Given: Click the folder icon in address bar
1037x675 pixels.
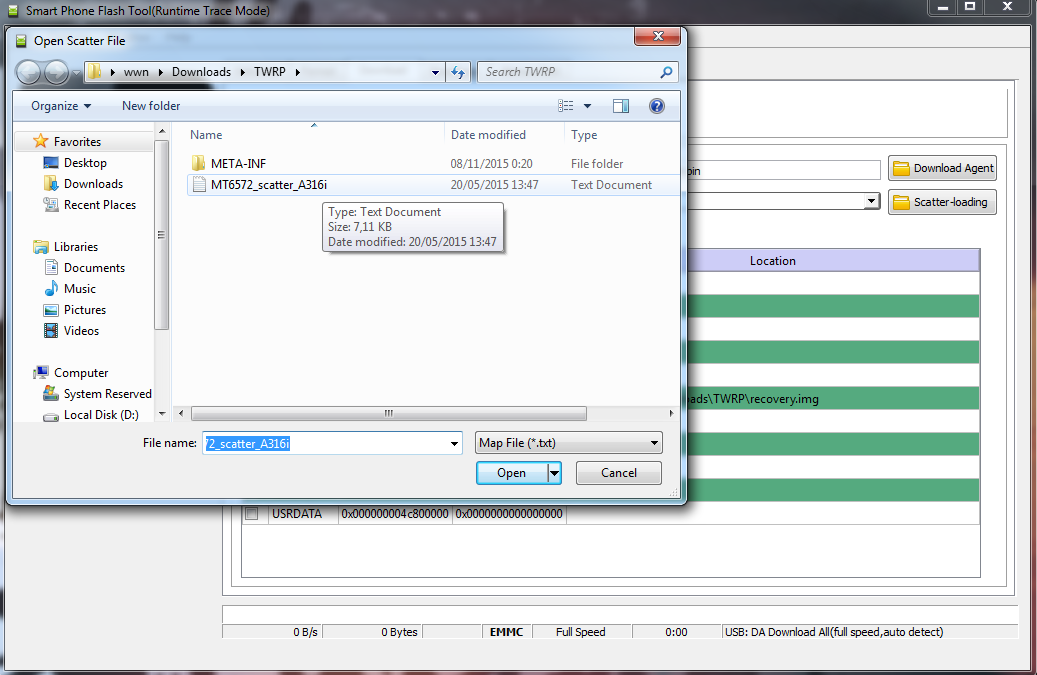Looking at the screenshot, I should (95, 71).
